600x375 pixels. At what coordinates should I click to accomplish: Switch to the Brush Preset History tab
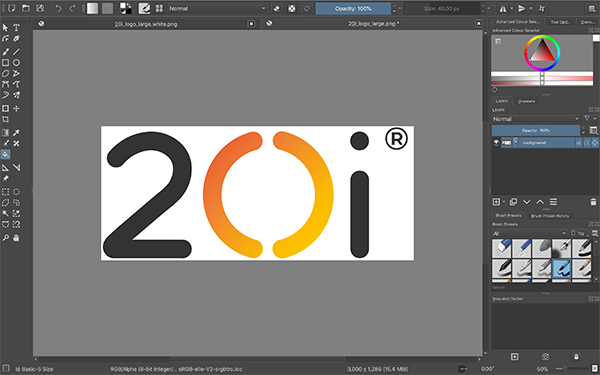[x=550, y=216]
